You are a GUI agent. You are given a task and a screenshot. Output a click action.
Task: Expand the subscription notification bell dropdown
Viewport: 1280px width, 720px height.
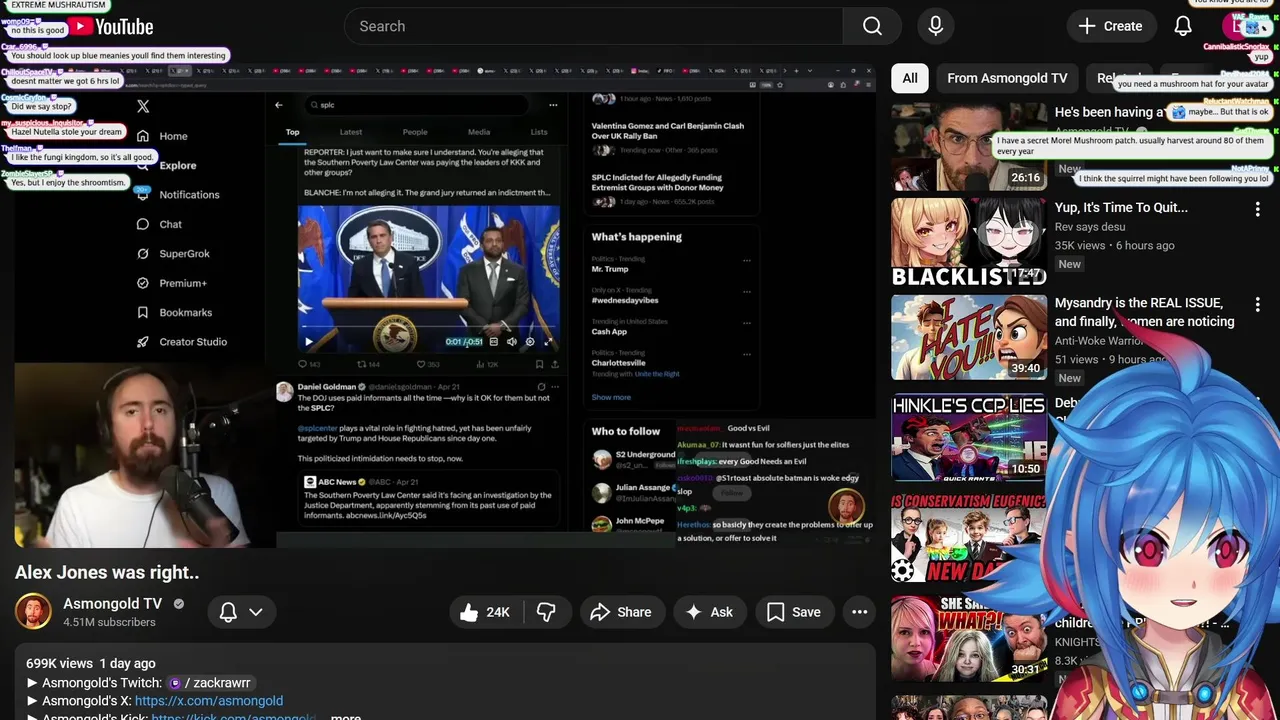coord(241,612)
